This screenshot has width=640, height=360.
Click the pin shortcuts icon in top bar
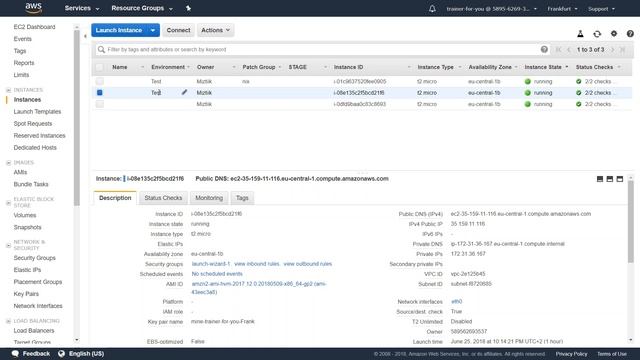(x=188, y=8)
